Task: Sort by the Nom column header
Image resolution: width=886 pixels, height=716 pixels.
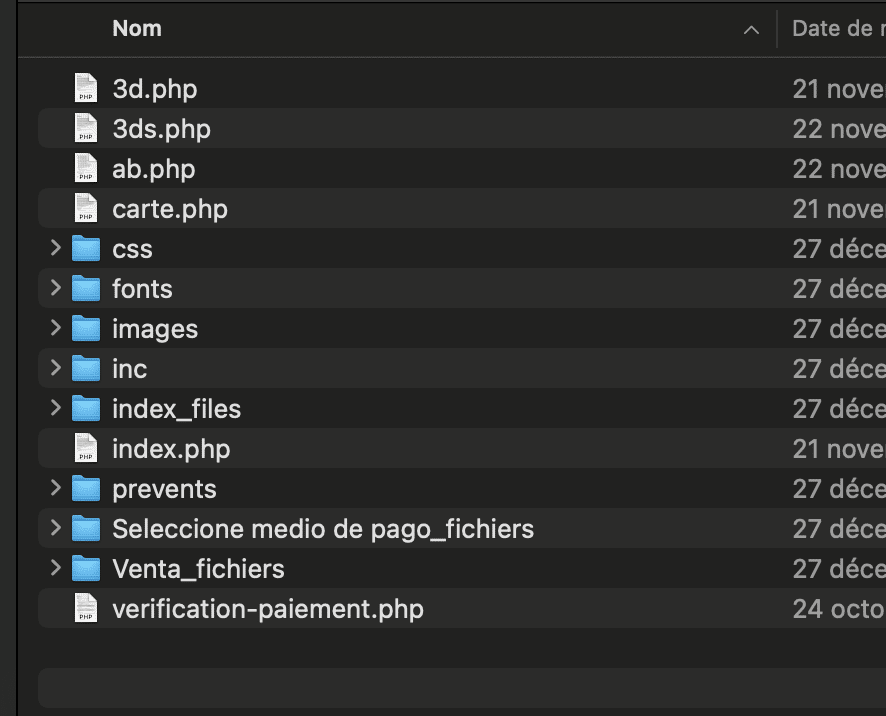Action: [x=137, y=29]
